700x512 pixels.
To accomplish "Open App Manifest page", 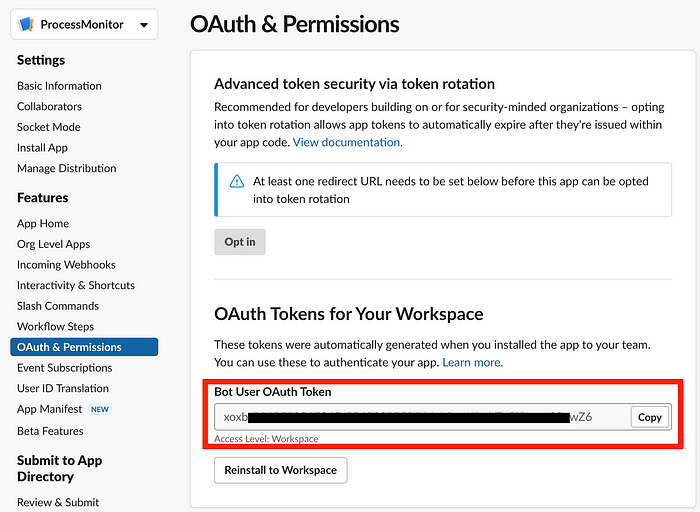I will tap(50, 409).
